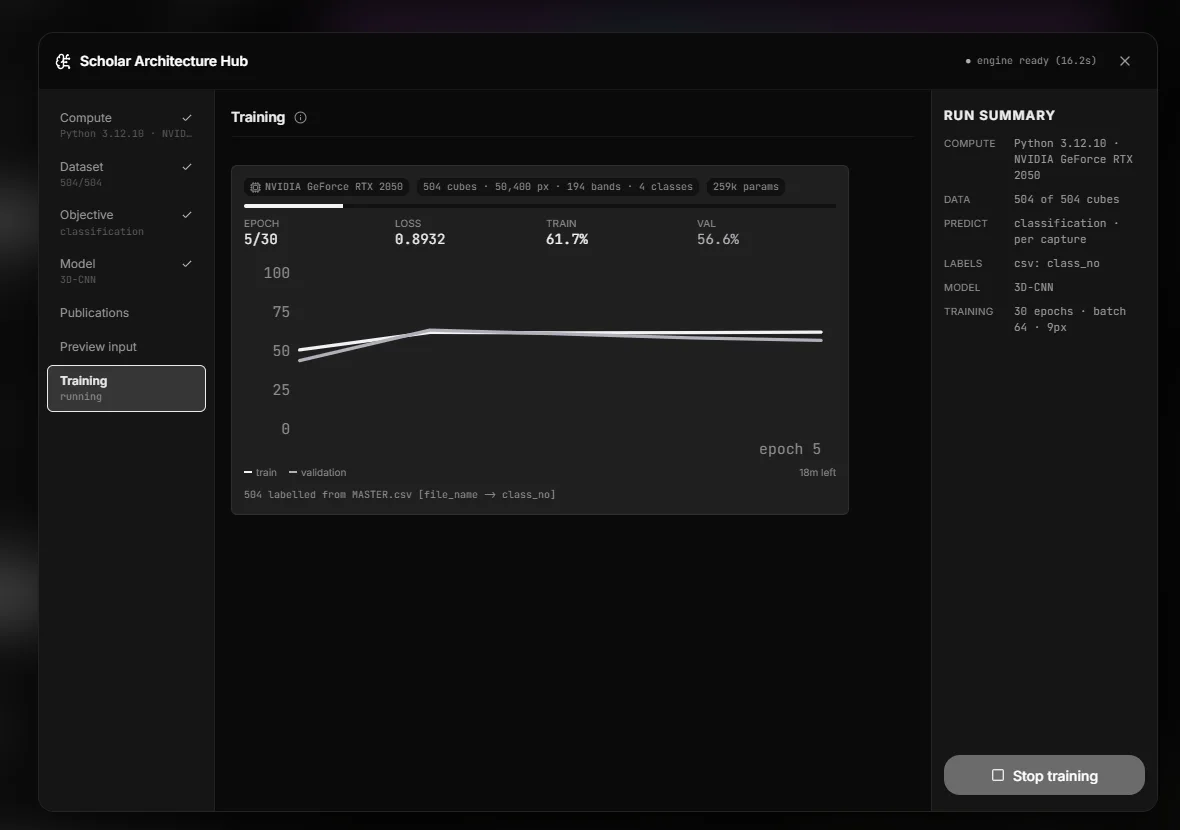Click the checkmark on the Dataset step

pos(187,166)
